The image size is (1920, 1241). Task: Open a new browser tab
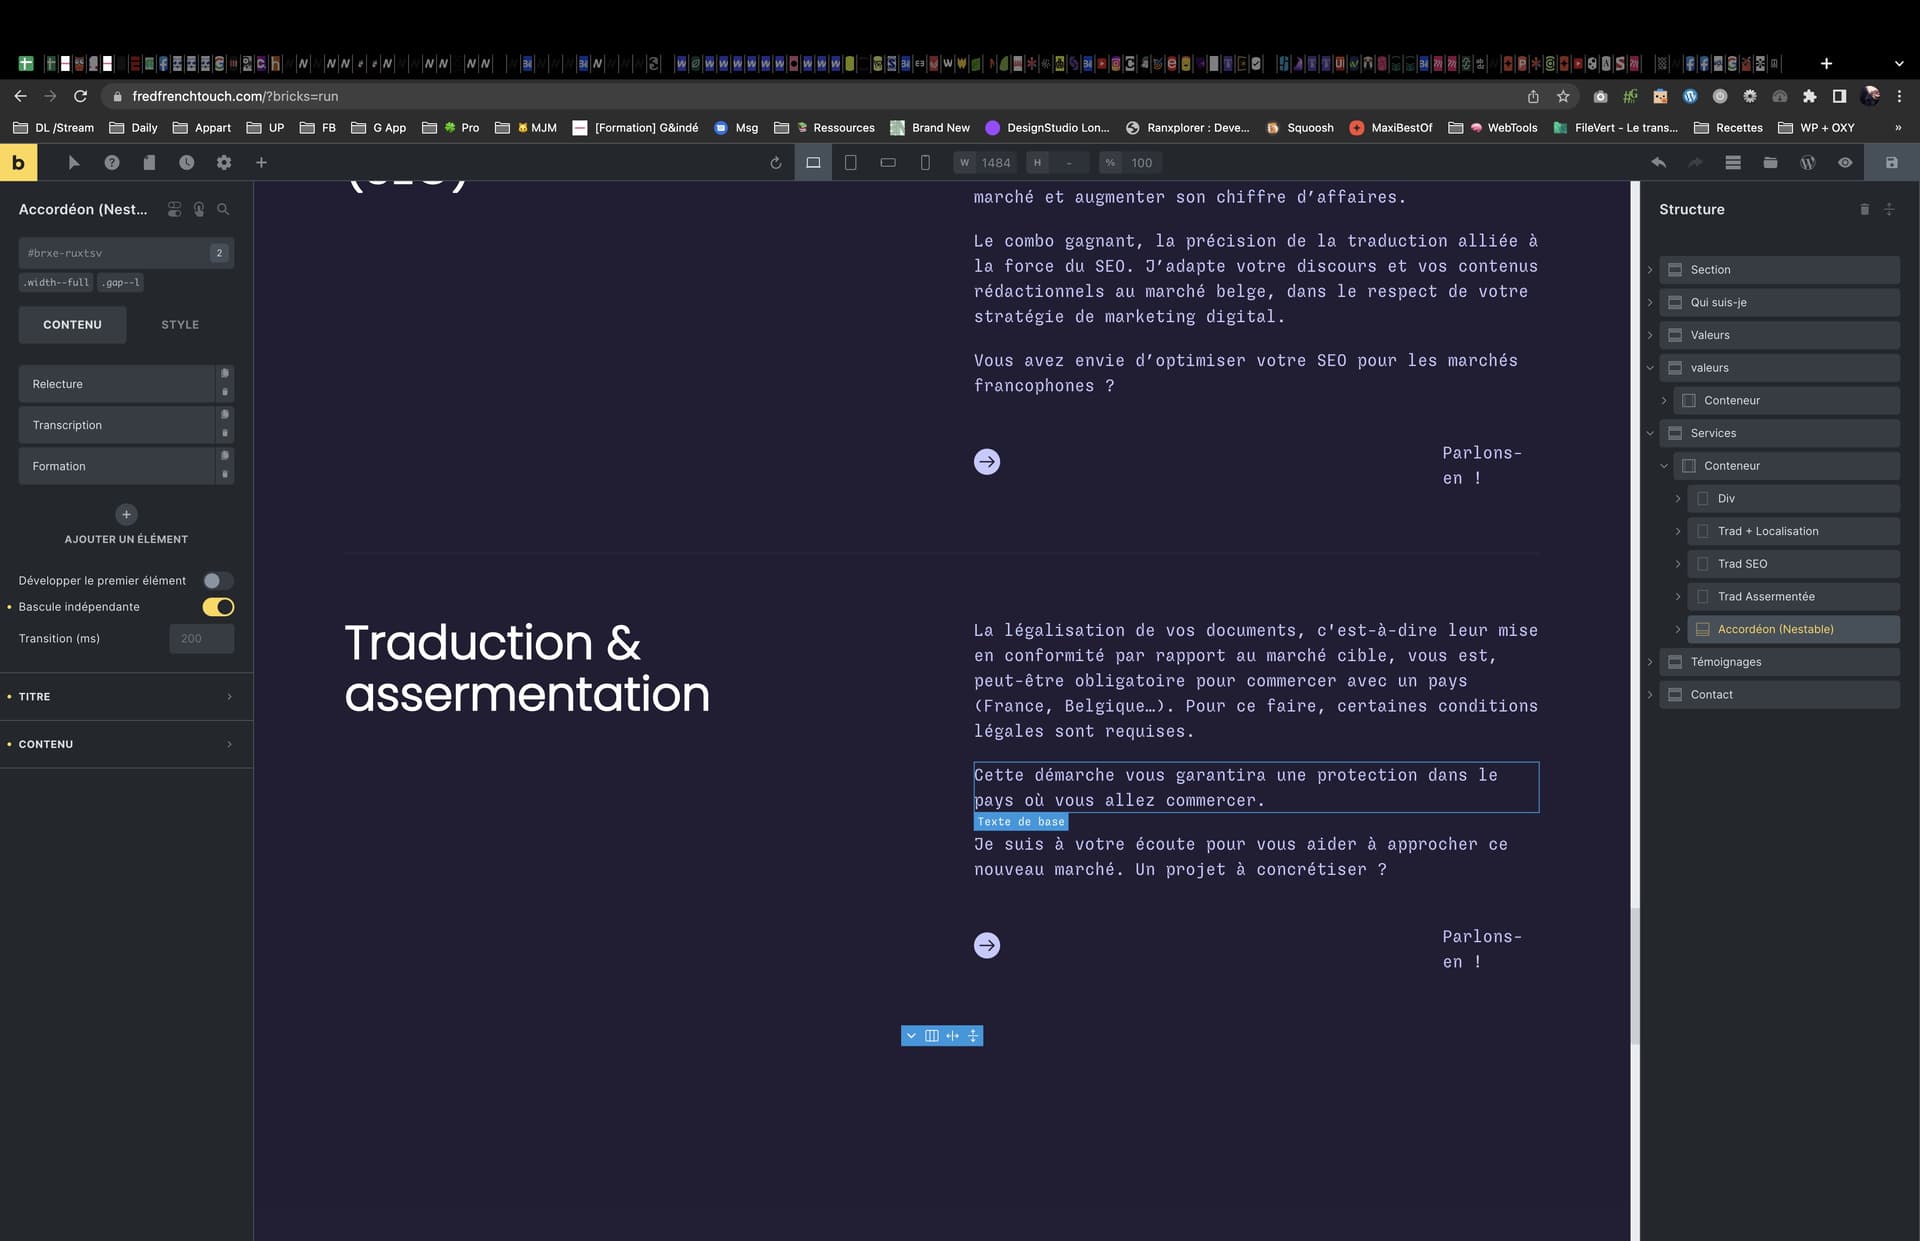1826,63
